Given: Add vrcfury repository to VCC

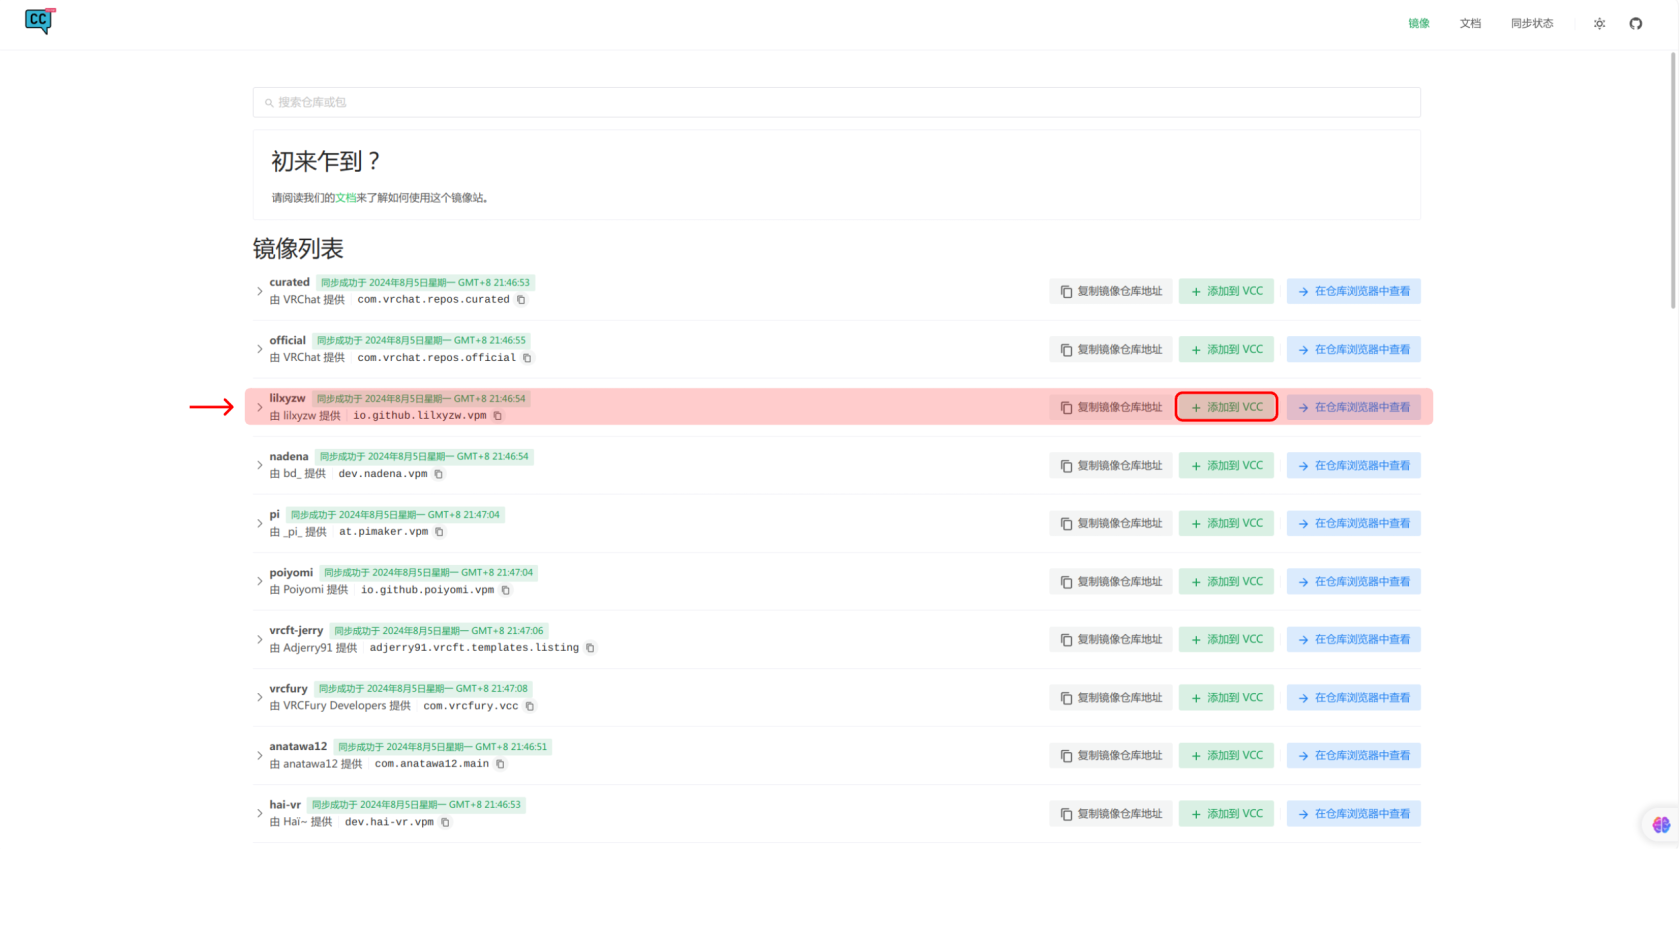Looking at the screenshot, I should click(x=1226, y=697).
